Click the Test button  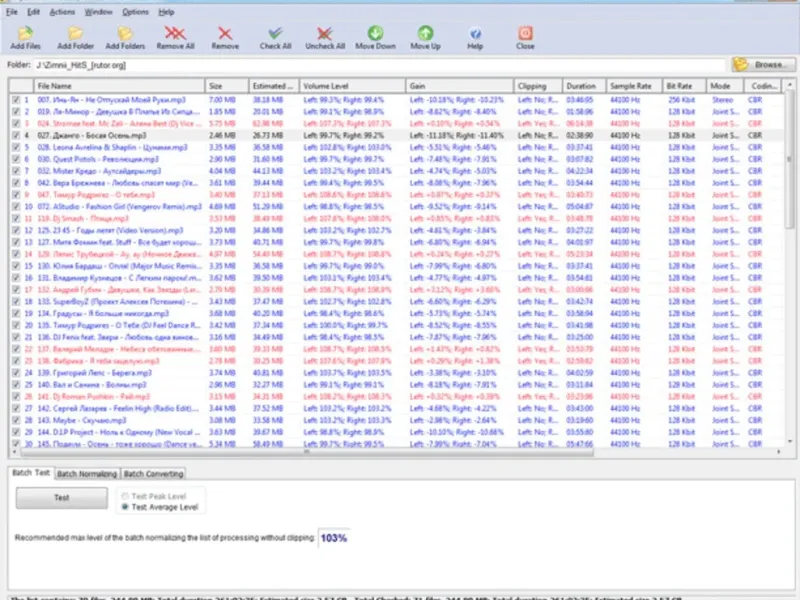tap(62, 497)
